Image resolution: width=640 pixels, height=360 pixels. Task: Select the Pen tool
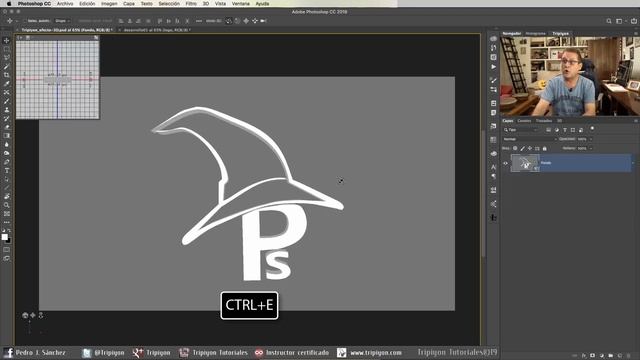(x=7, y=162)
